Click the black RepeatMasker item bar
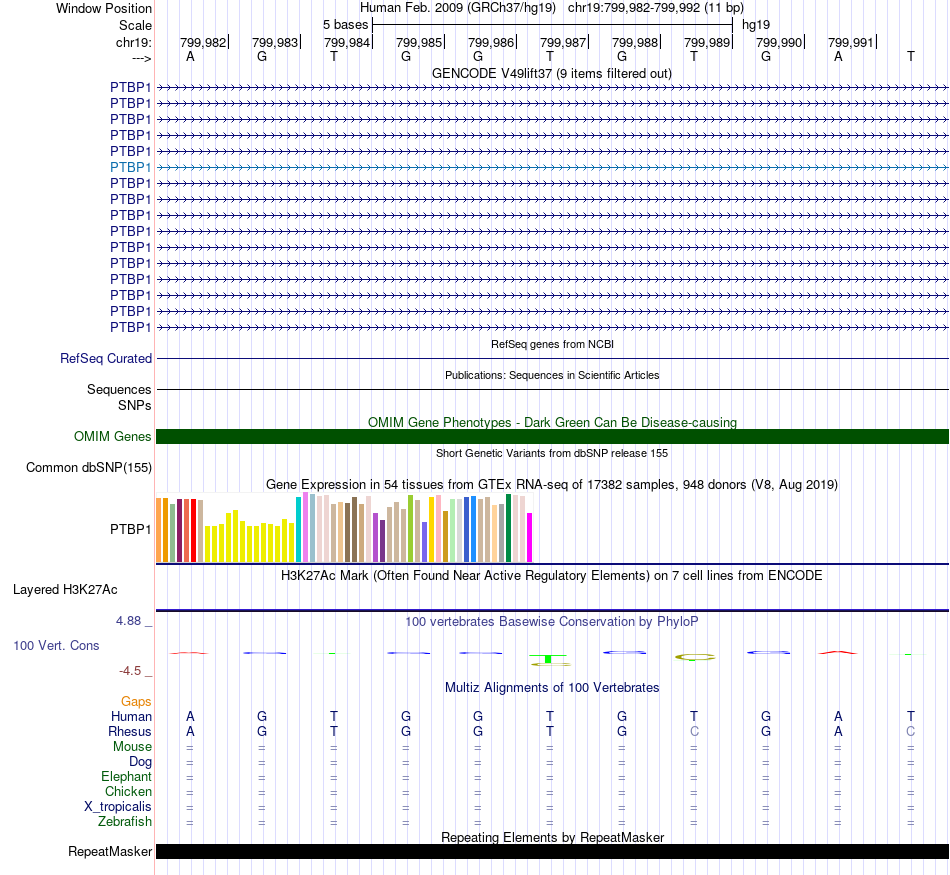The image size is (950, 875). coord(553,851)
